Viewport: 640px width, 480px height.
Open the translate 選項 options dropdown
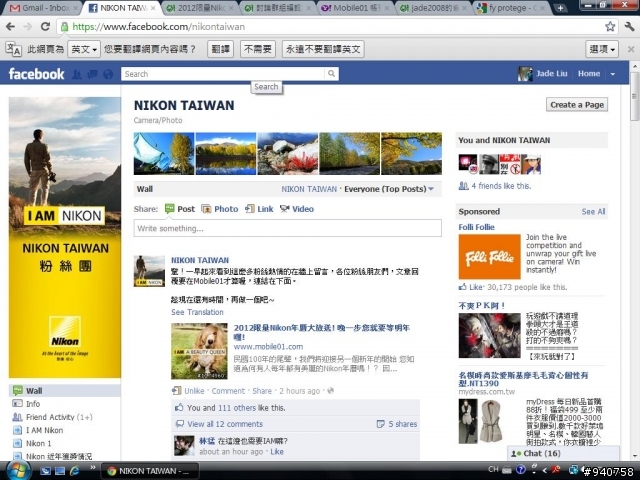(x=602, y=49)
